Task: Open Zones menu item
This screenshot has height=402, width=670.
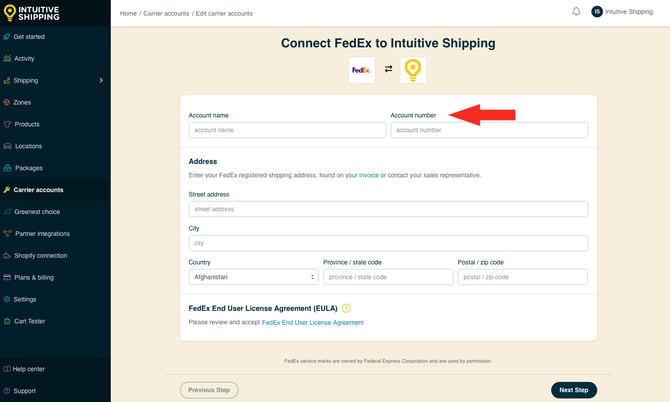Action: pos(22,102)
